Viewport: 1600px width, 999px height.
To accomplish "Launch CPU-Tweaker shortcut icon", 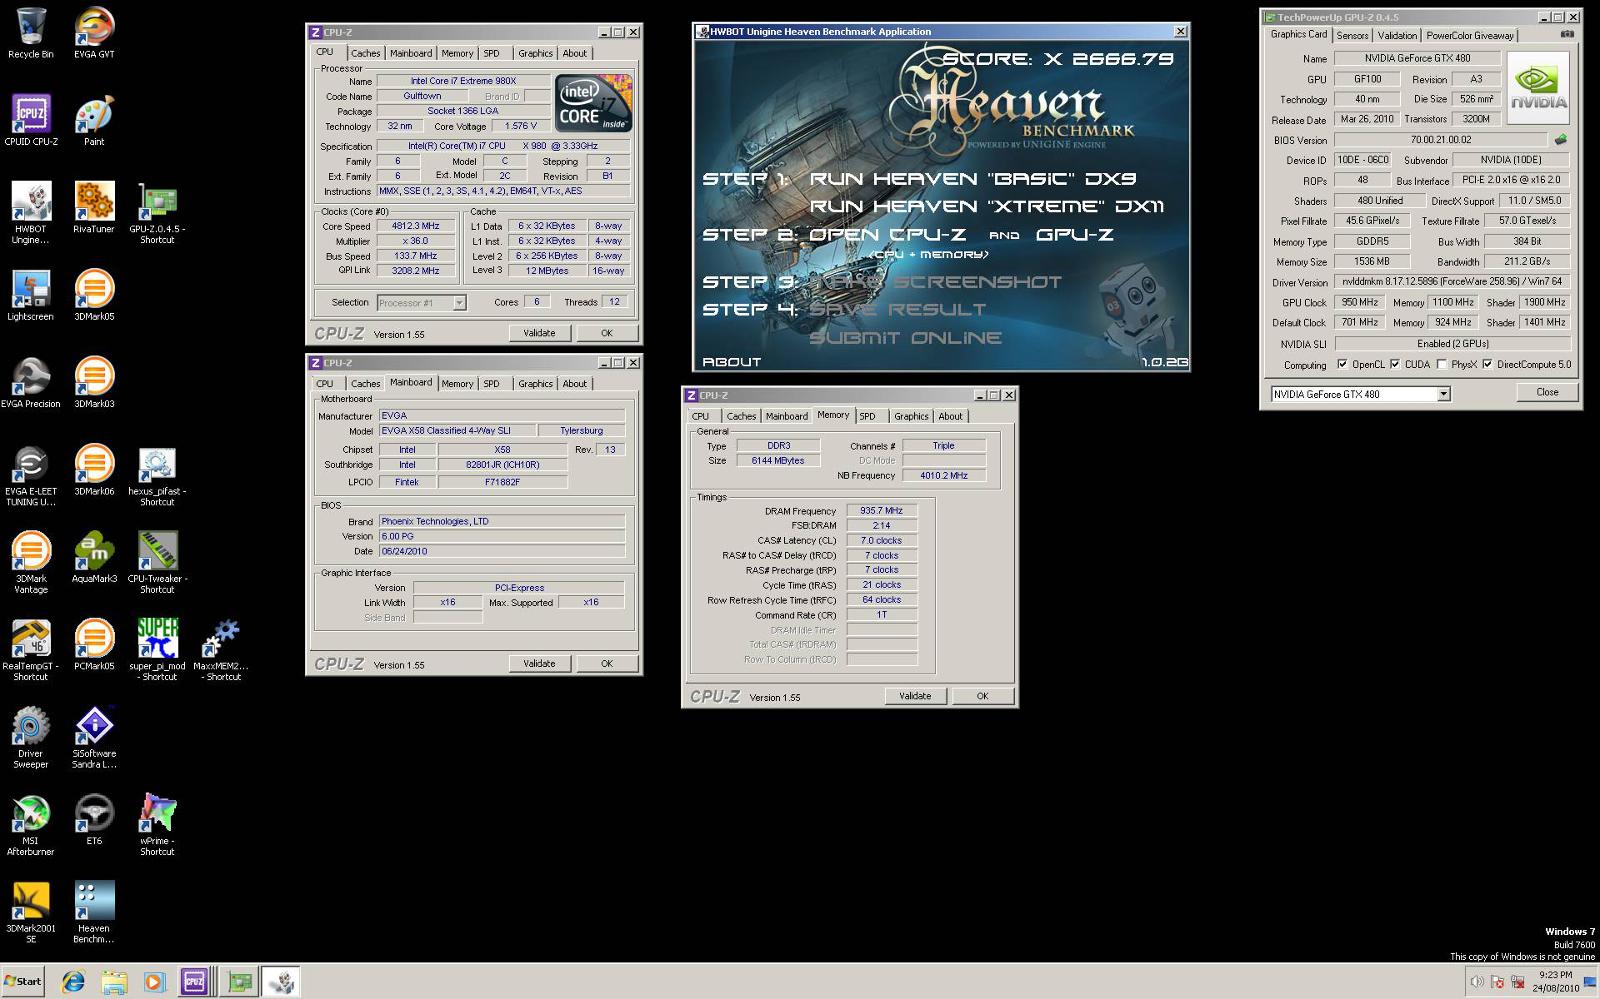I will [157, 562].
